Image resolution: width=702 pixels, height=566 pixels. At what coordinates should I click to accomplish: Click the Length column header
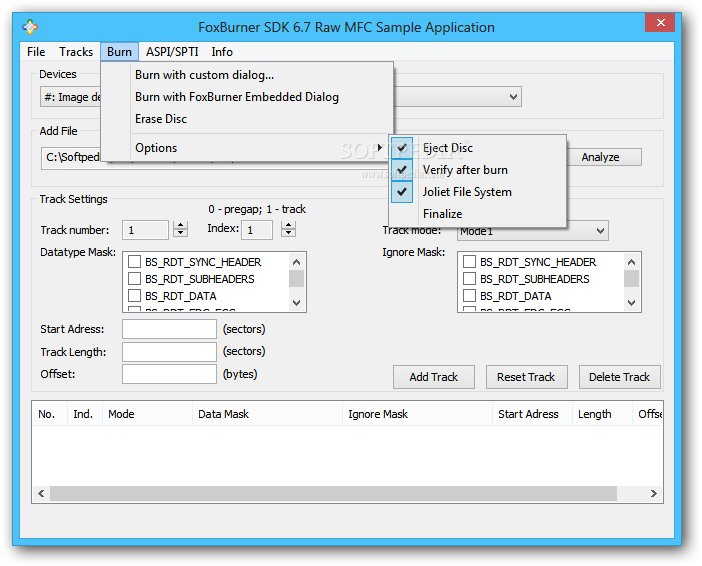click(x=602, y=414)
